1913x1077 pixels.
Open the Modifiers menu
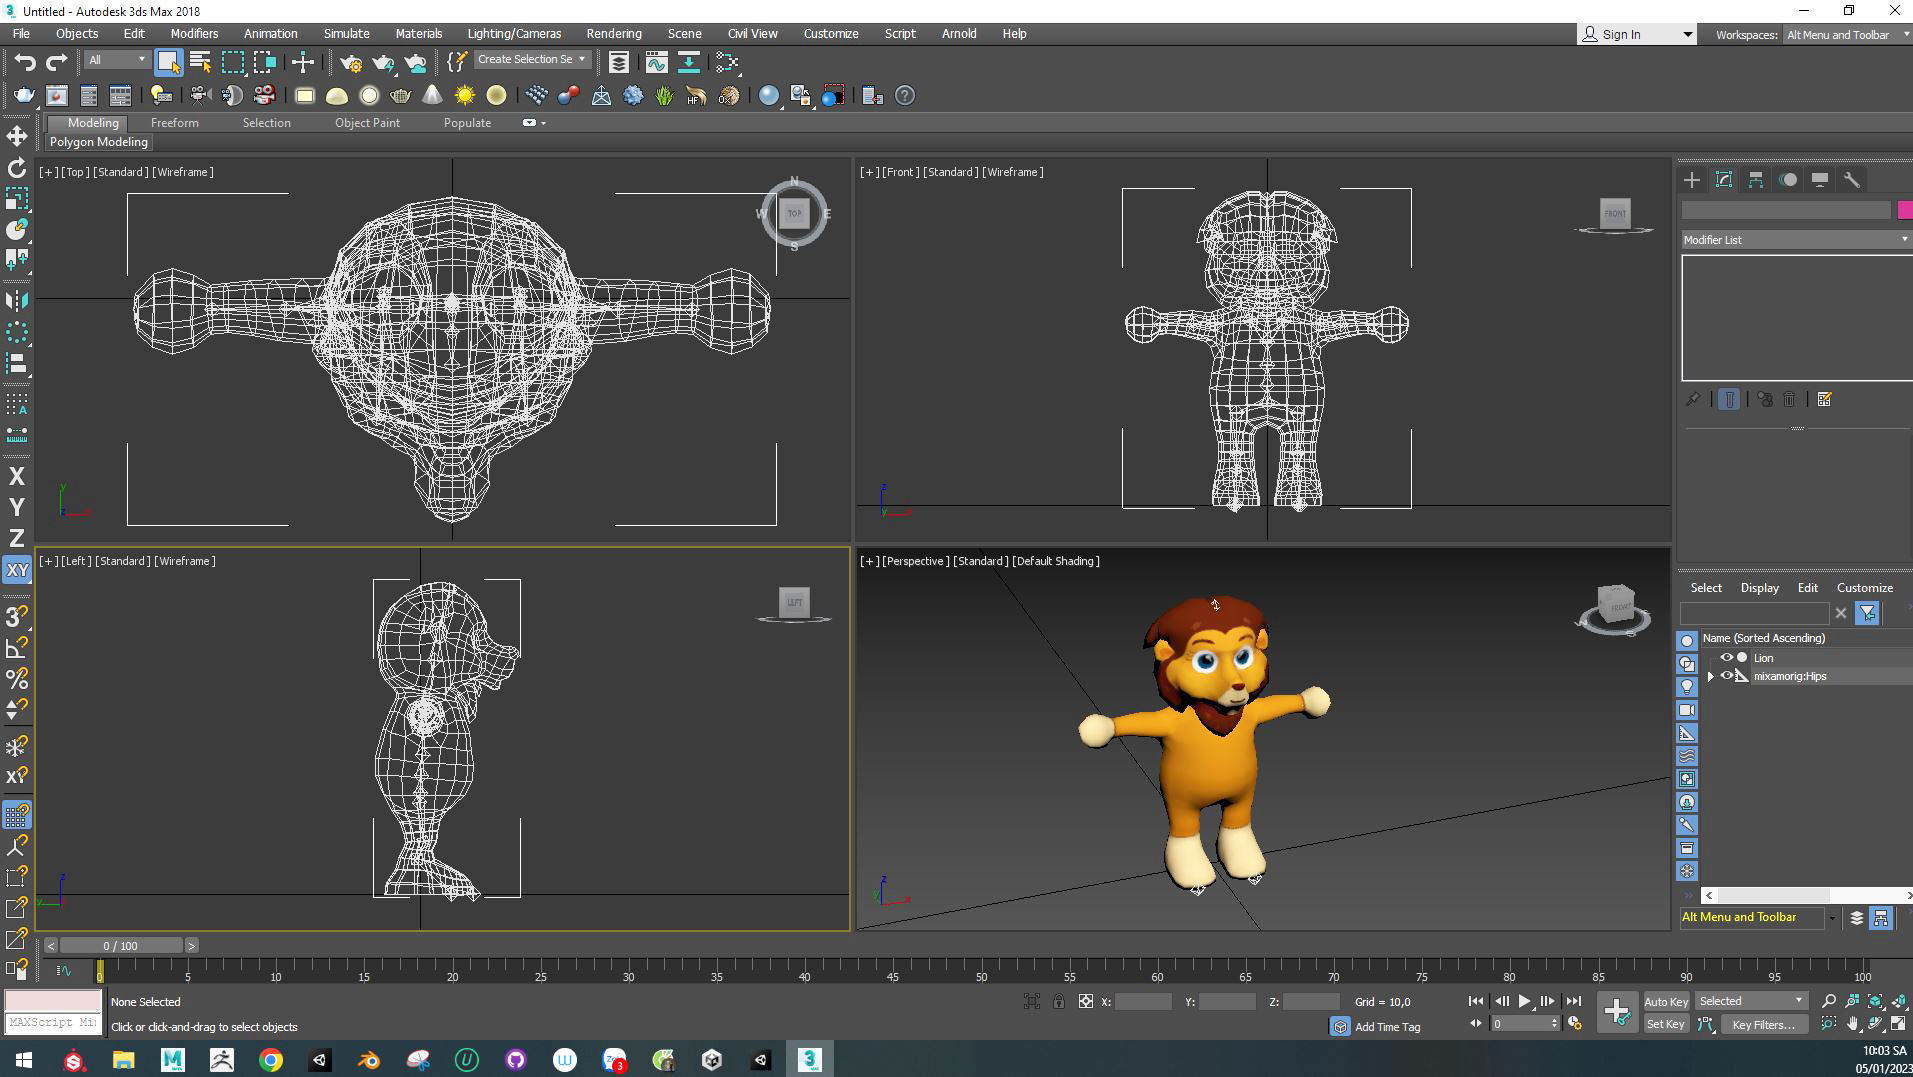[194, 33]
